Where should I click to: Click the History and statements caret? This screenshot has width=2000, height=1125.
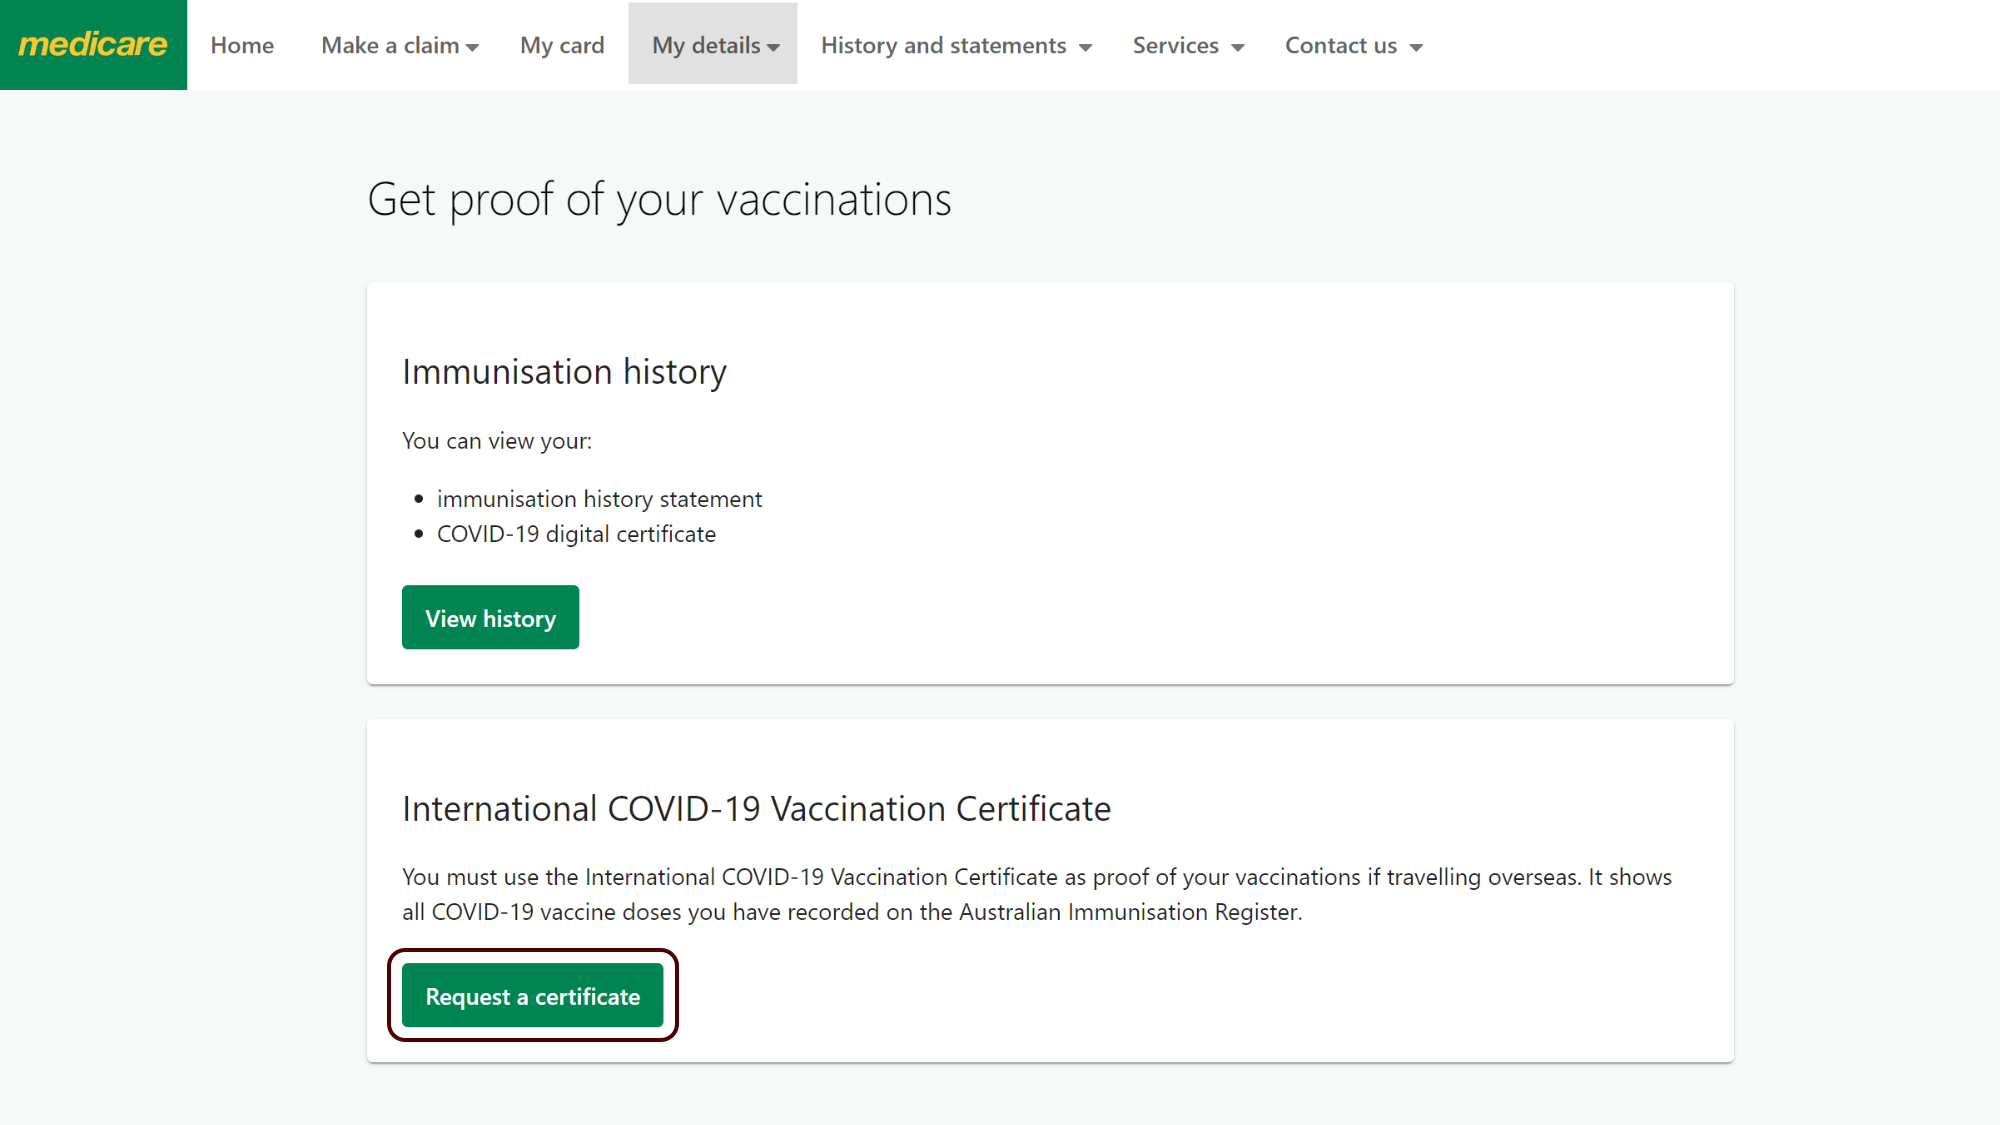(x=1085, y=47)
